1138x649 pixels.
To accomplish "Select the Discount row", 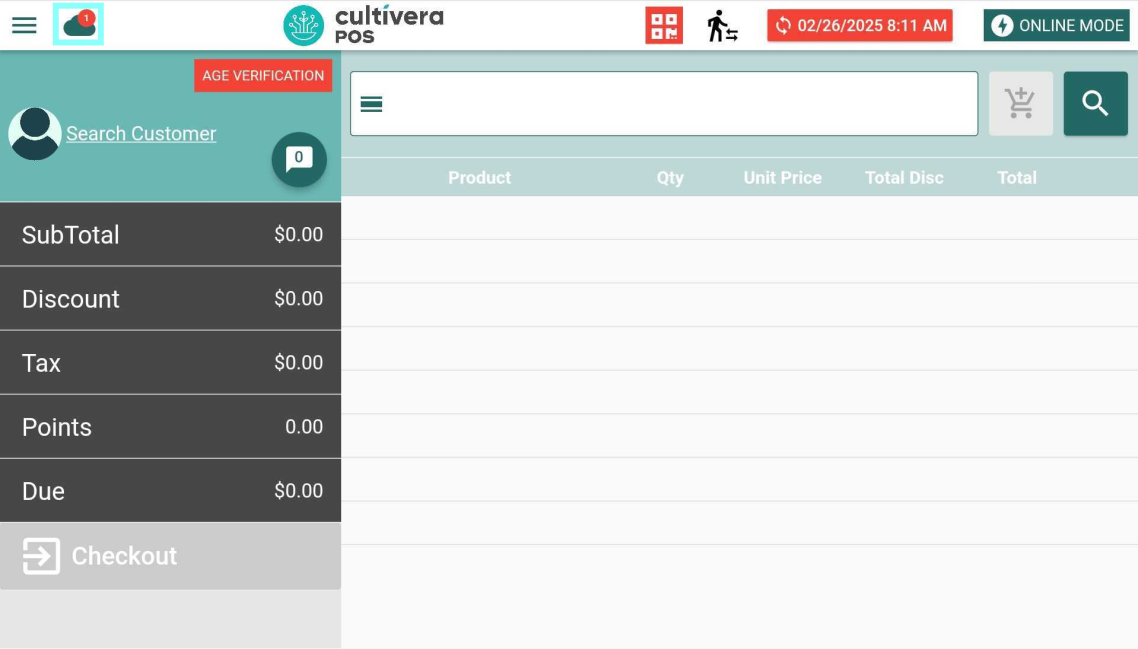I will 171,298.
